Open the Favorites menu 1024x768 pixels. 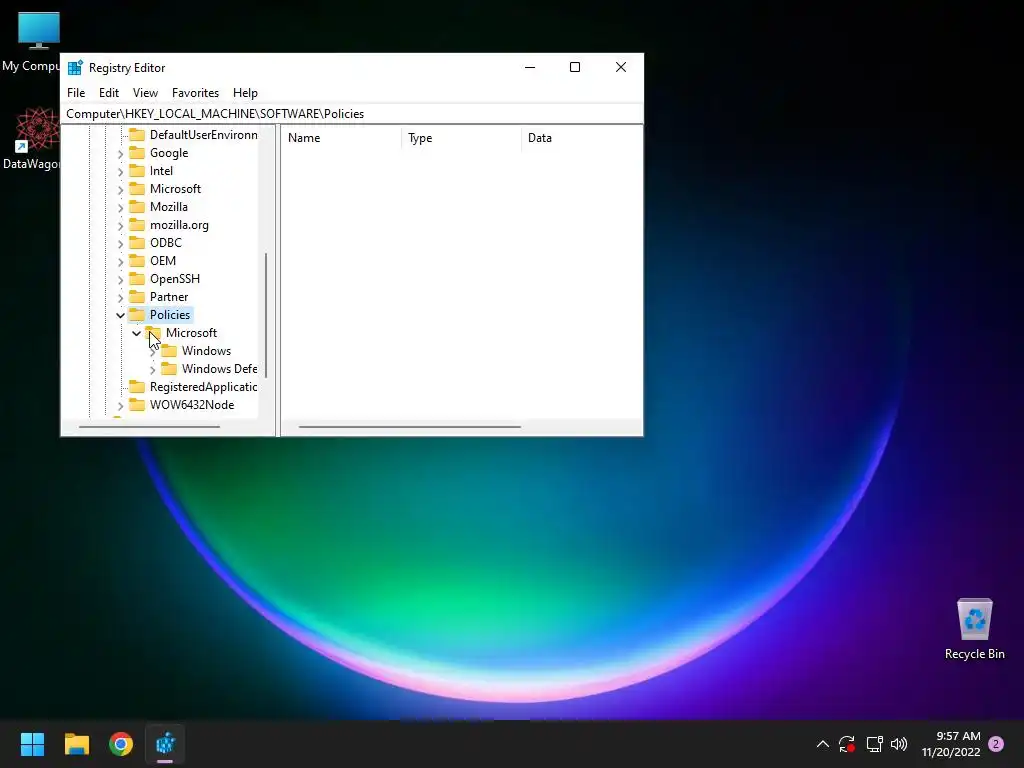coord(195,93)
